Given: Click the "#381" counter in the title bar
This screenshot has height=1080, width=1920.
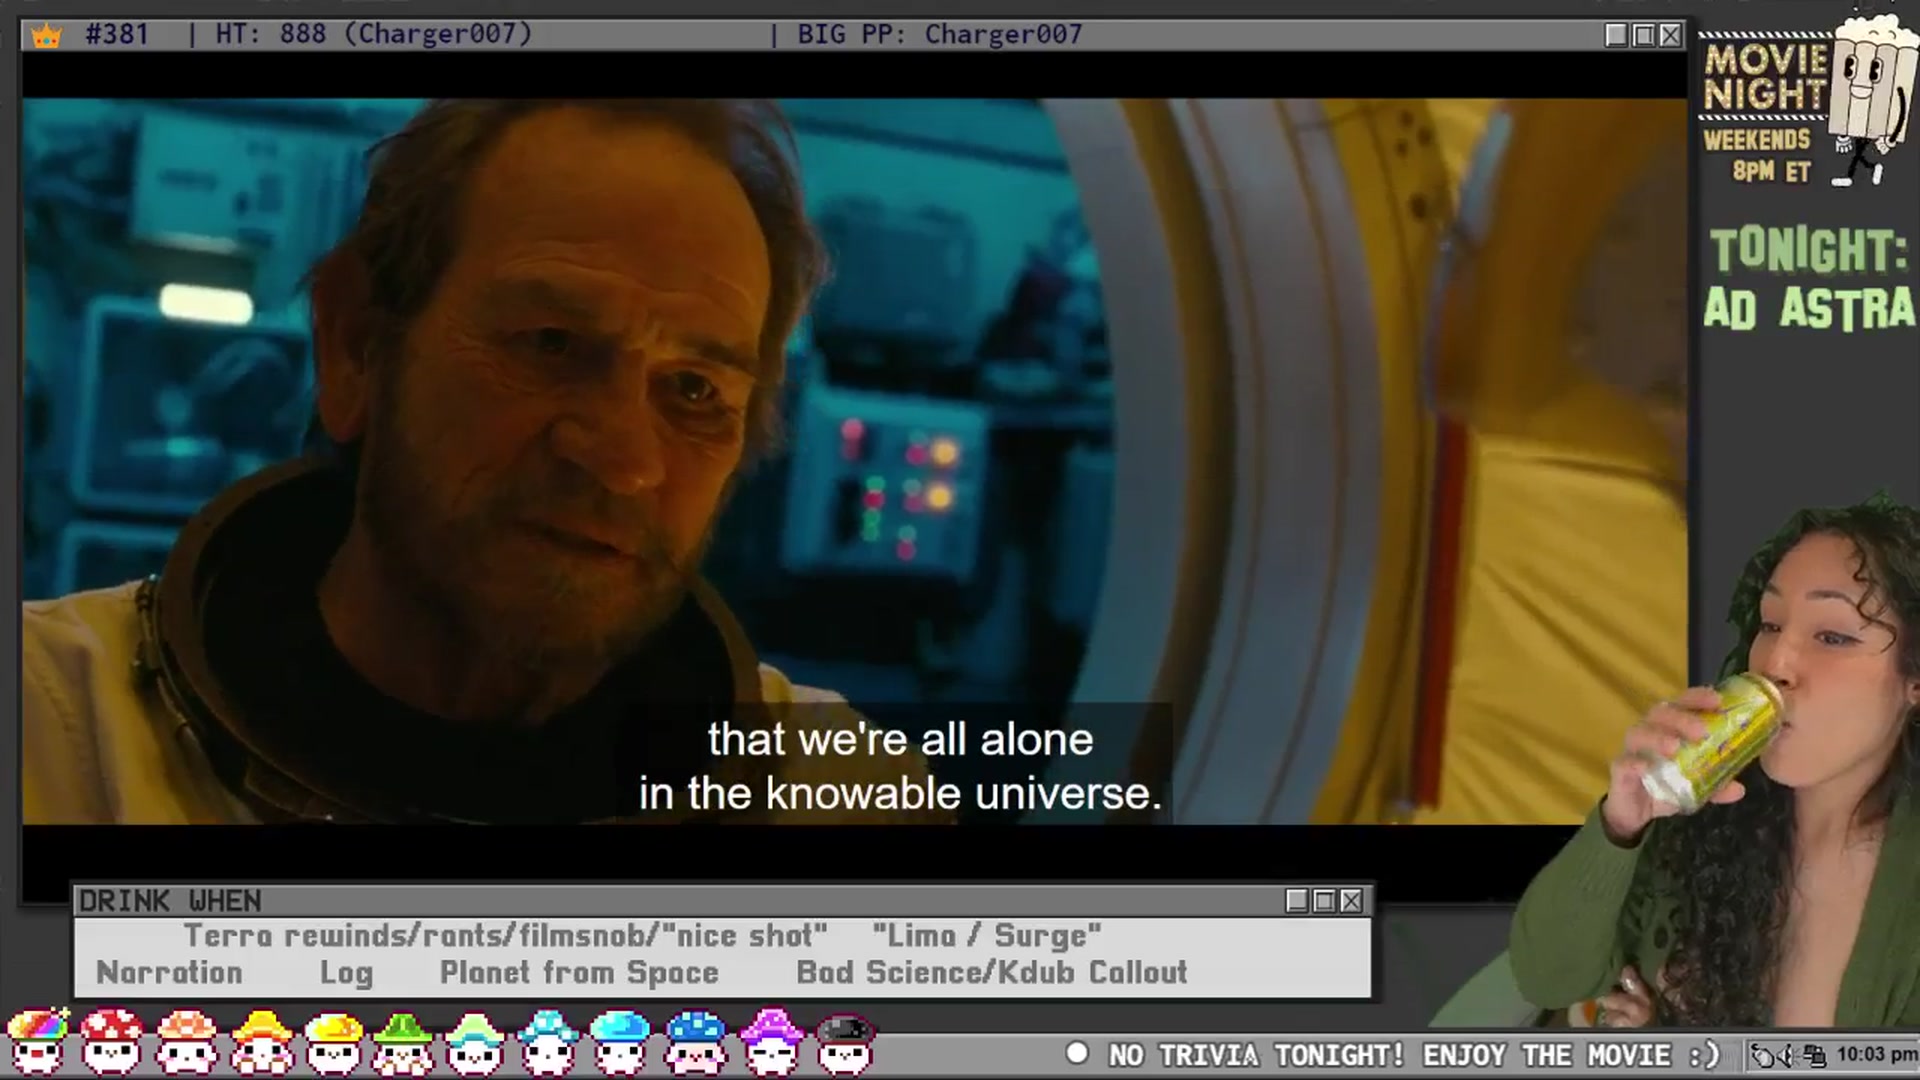Looking at the screenshot, I should coord(117,34).
